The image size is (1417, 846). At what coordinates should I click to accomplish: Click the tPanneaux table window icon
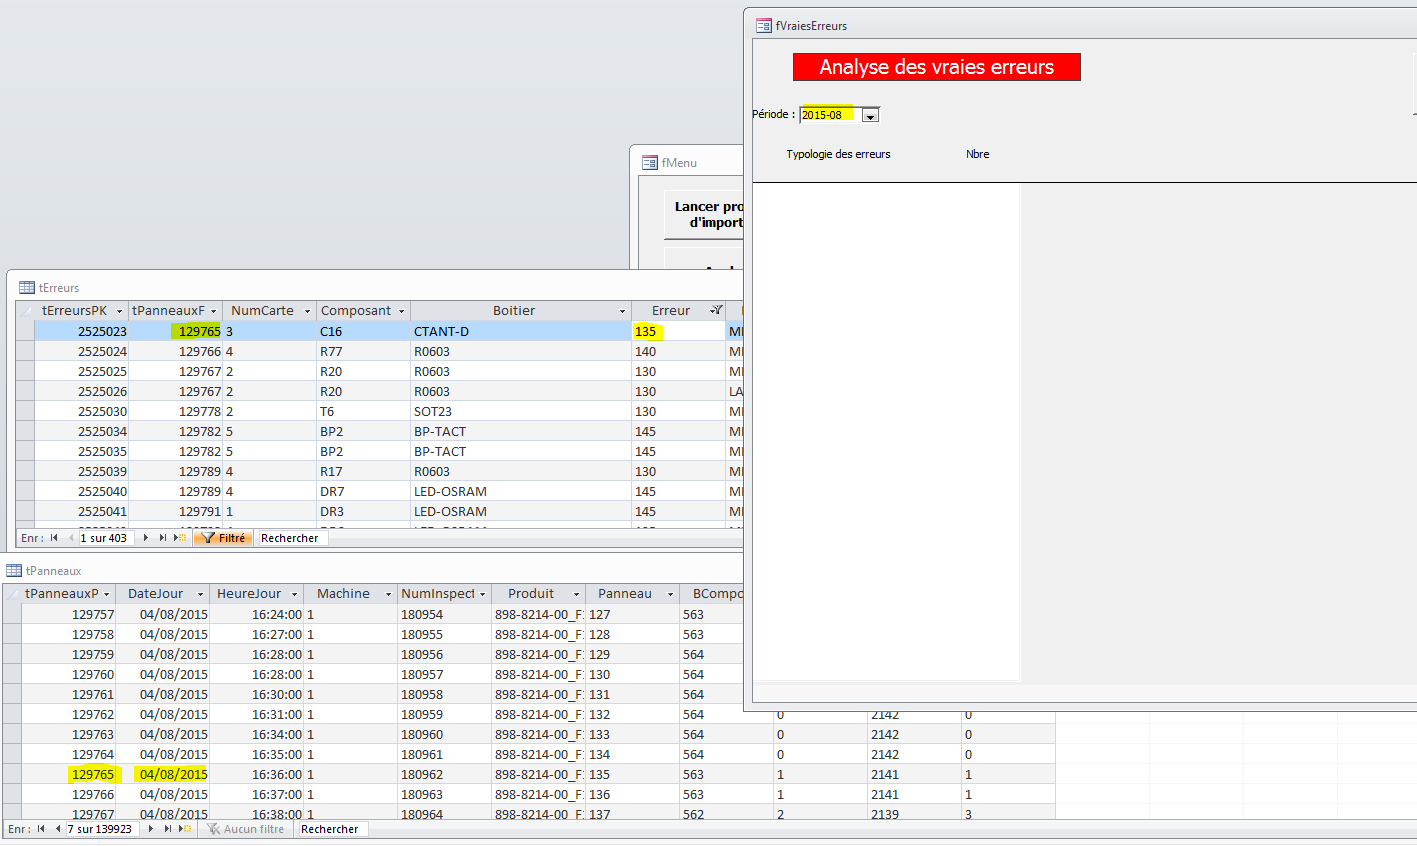tap(14, 571)
